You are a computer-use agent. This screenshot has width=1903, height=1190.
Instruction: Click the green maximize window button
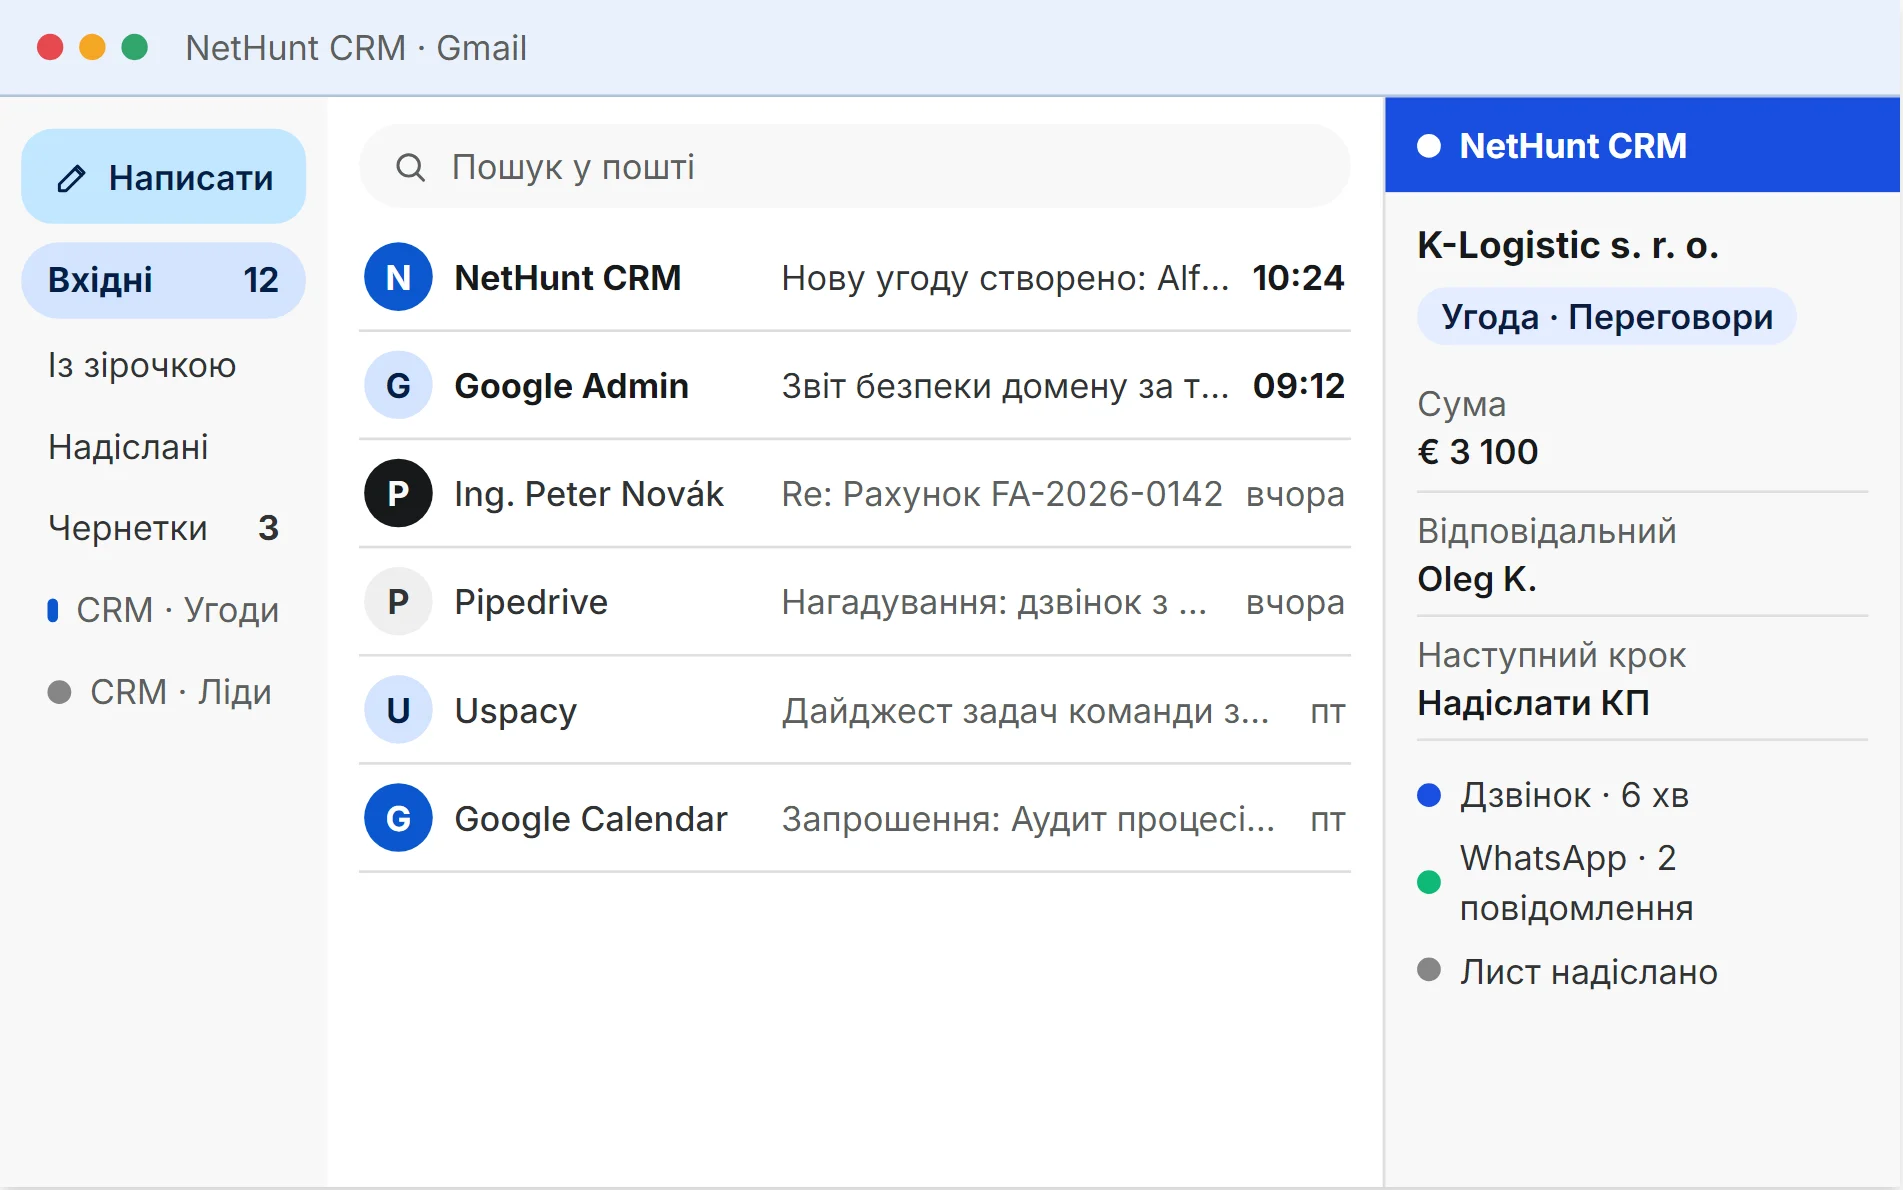[x=134, y=47]
